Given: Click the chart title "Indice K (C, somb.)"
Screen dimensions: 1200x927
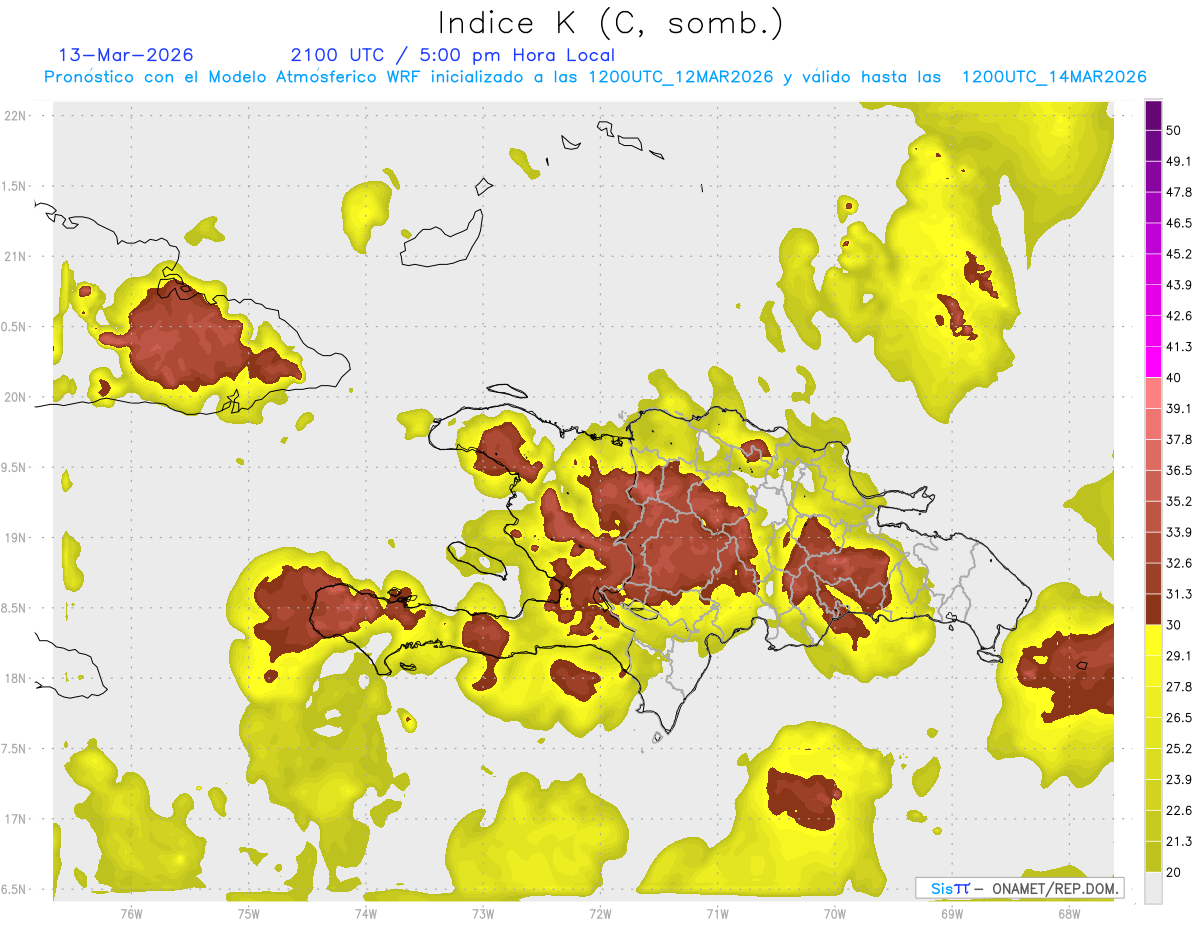Looking at the screenshot, I should pos(611,23).
